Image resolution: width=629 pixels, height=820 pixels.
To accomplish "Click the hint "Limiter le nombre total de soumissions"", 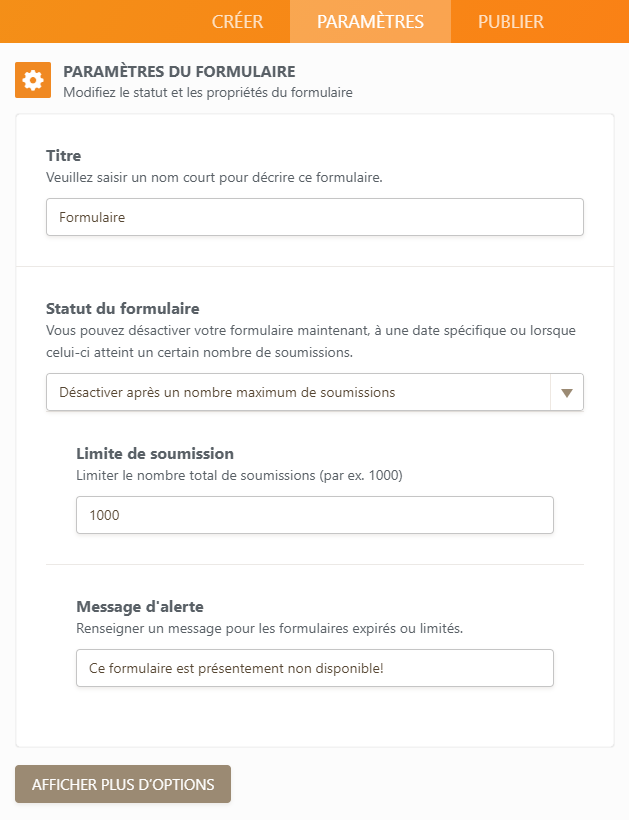I will click(239, 475).
